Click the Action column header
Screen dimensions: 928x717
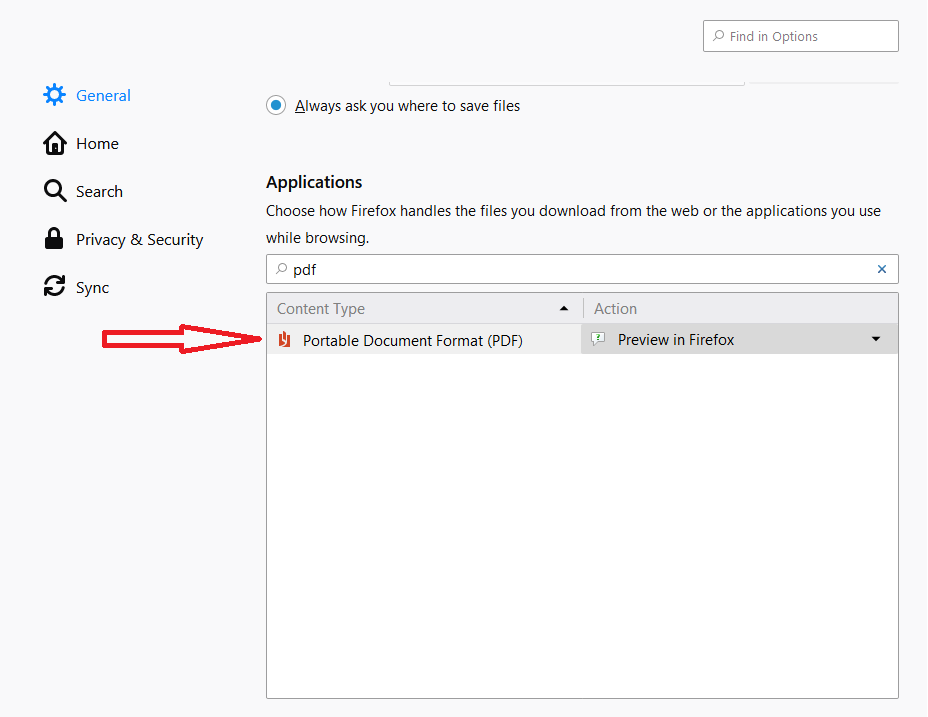(x=740, y=308)
